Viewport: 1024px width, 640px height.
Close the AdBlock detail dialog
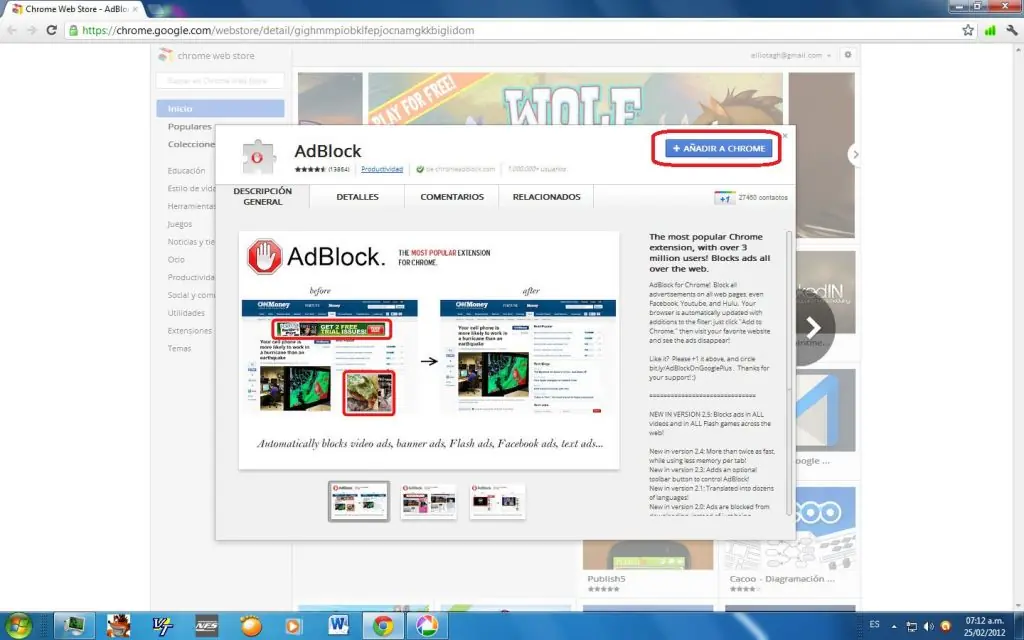tap(785, 136)
